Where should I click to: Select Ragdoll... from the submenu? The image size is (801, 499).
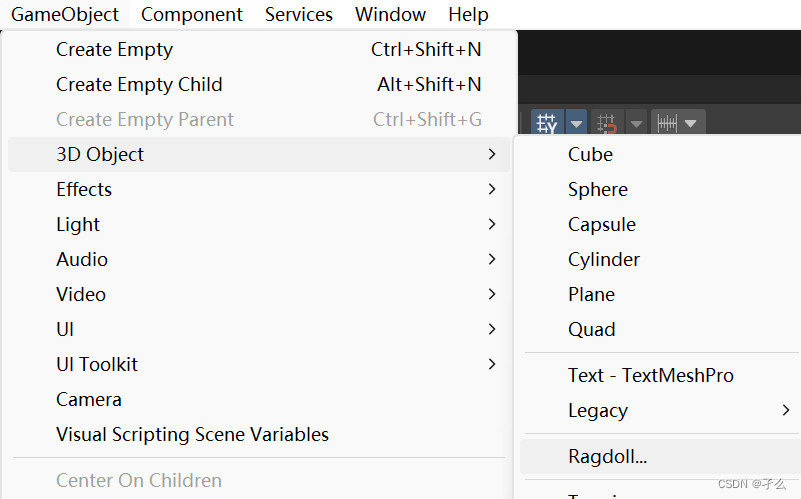coord(608,457)
